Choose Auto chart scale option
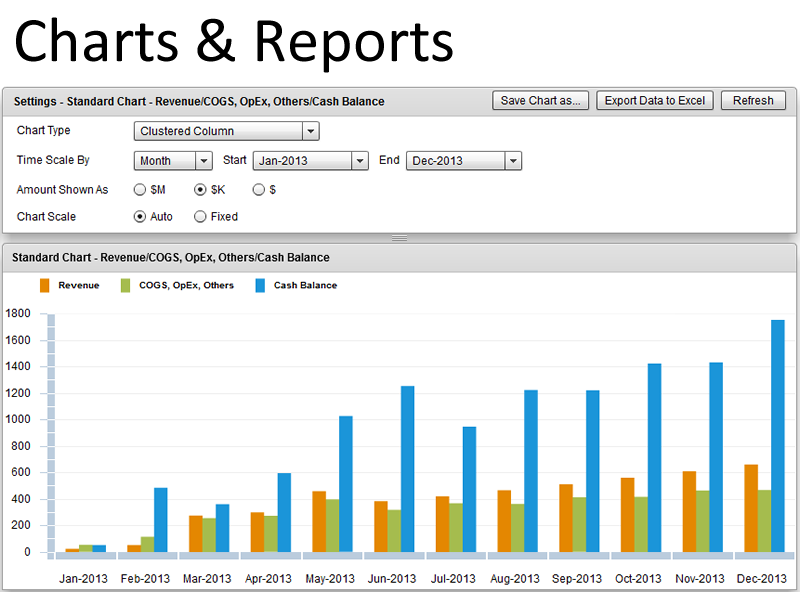The height and width of the screenshot is (600, 800). click(140, 216)
